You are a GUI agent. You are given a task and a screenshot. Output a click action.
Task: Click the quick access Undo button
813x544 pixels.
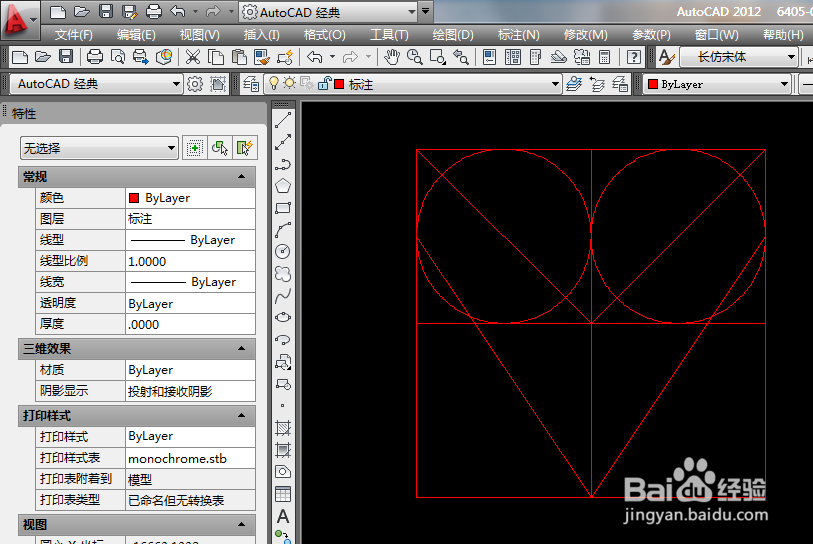[177, 11]
